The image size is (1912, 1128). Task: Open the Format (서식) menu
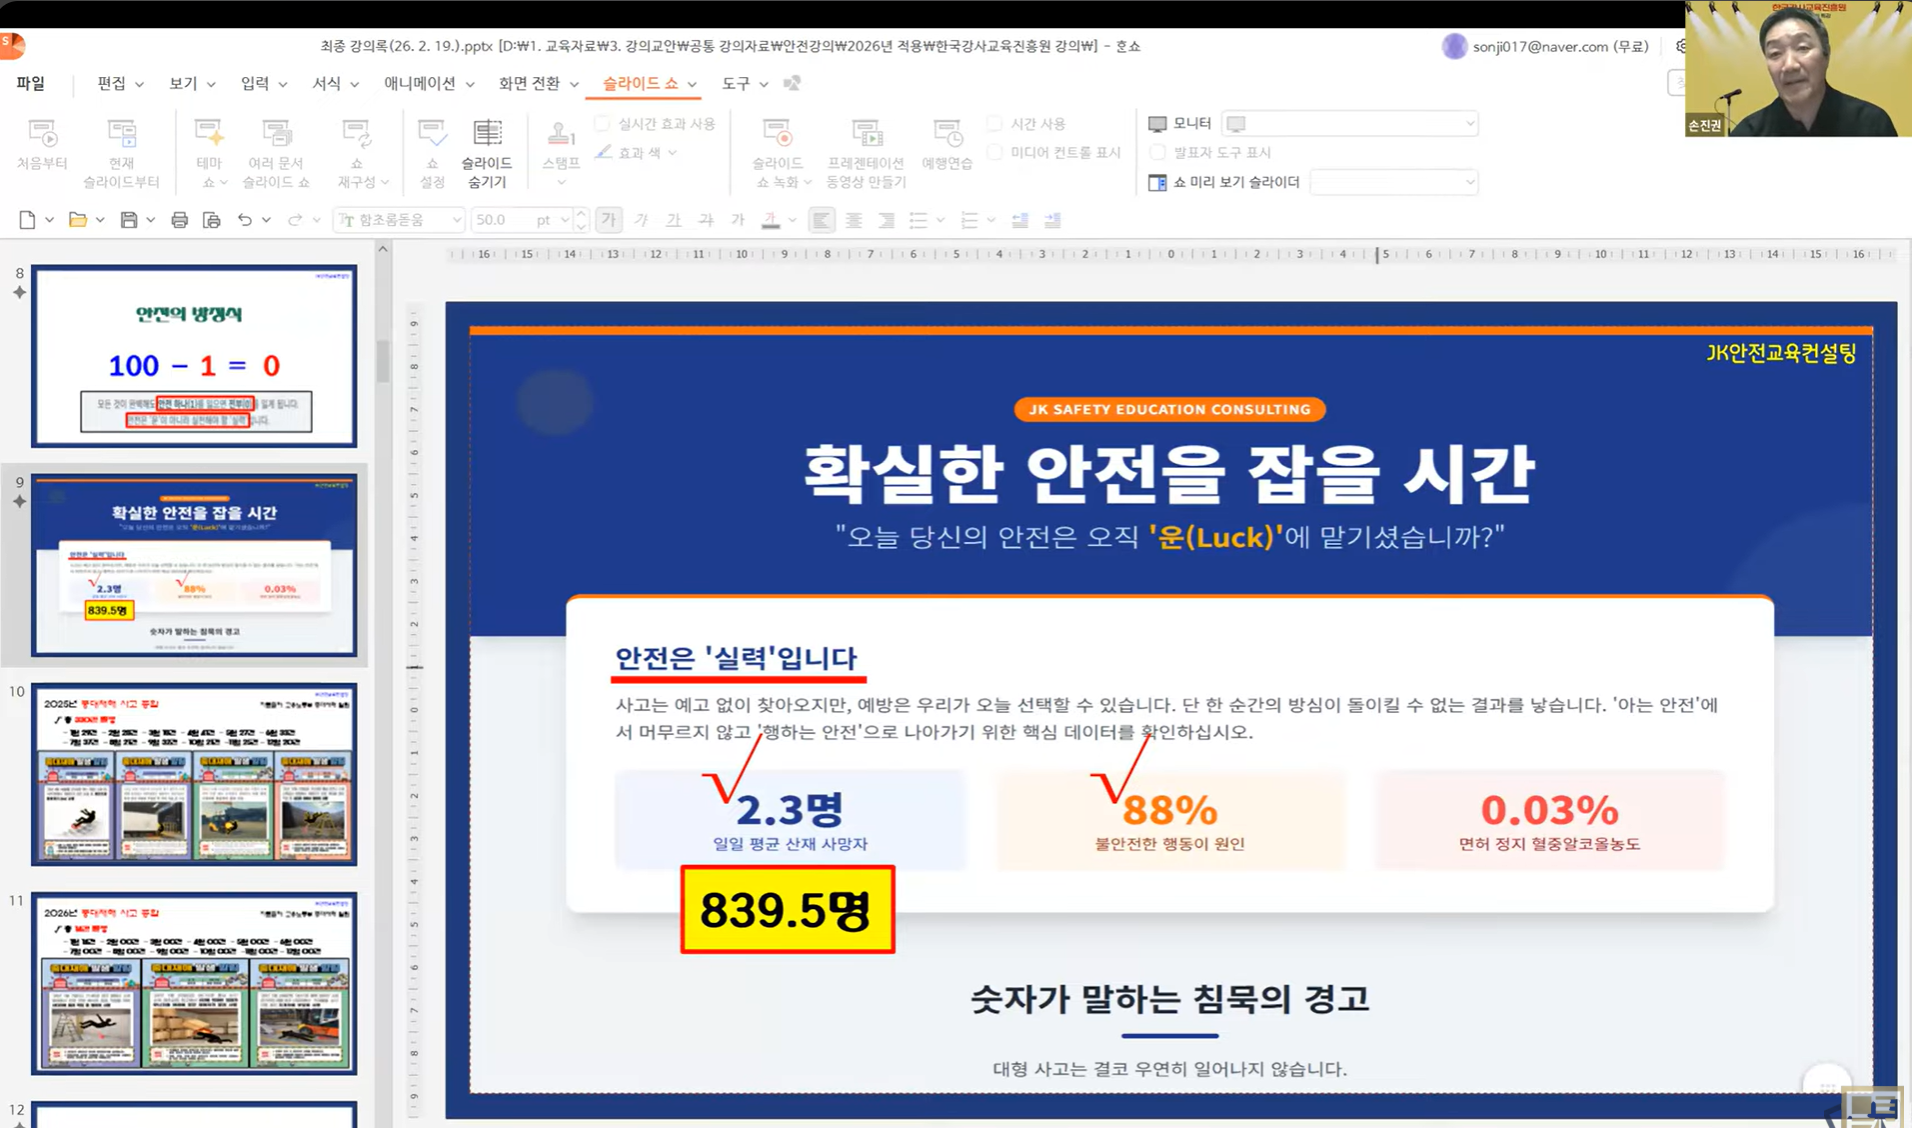pos(335,84)
